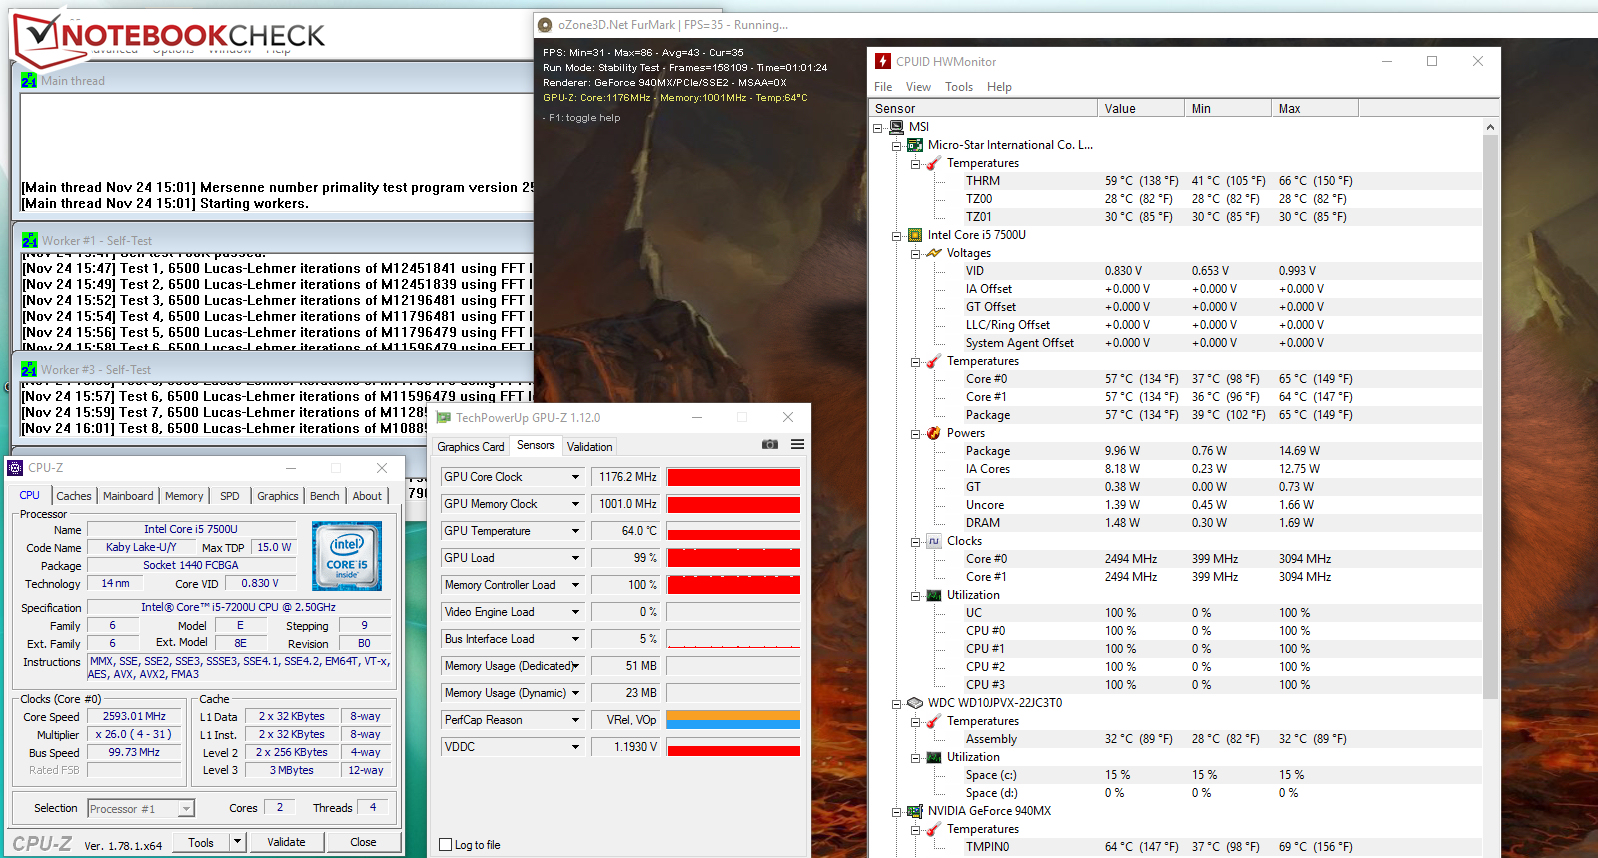Click the CPU-Z Validate button
The image size is (1598, 858).
pyautogui.click(x=286, y=842)
